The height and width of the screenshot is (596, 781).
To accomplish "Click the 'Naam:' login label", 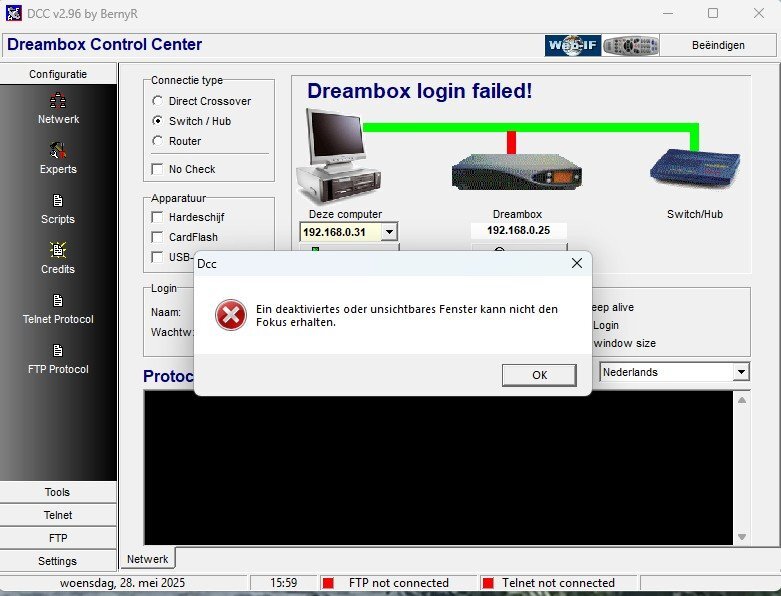I will point(166,312).
